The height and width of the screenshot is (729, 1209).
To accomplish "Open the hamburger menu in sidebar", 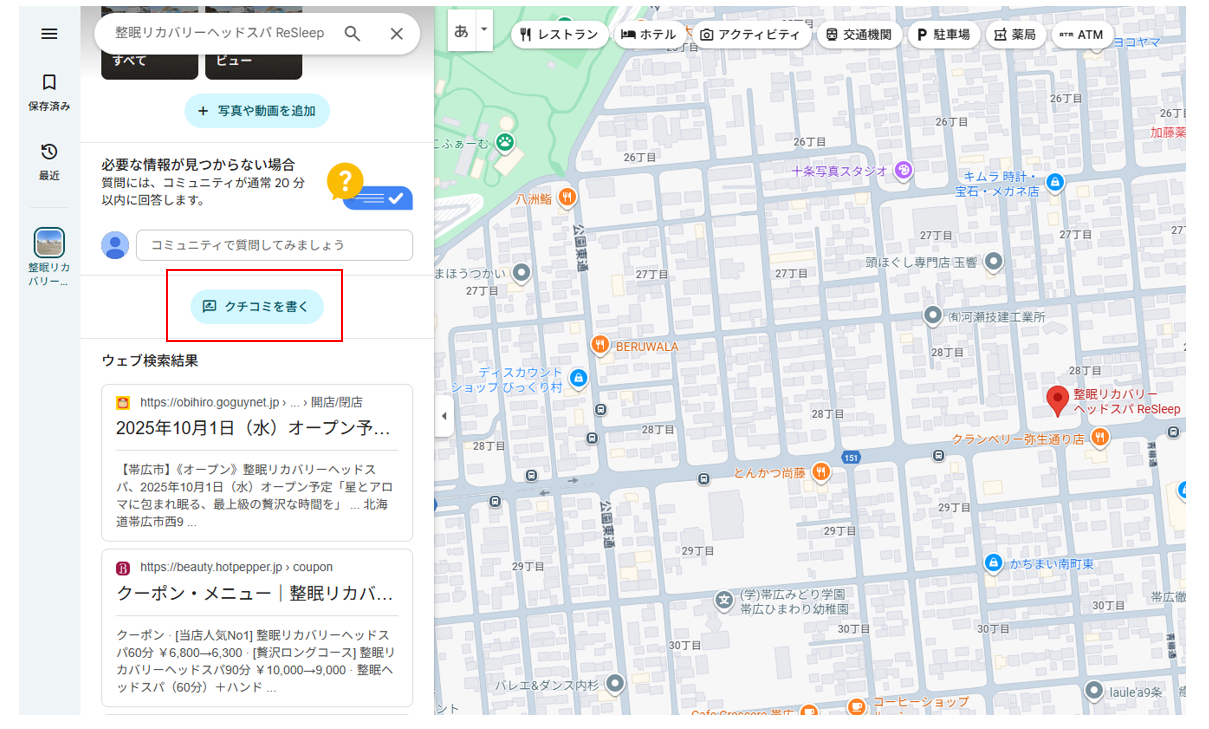I will [x=49, y=34].
